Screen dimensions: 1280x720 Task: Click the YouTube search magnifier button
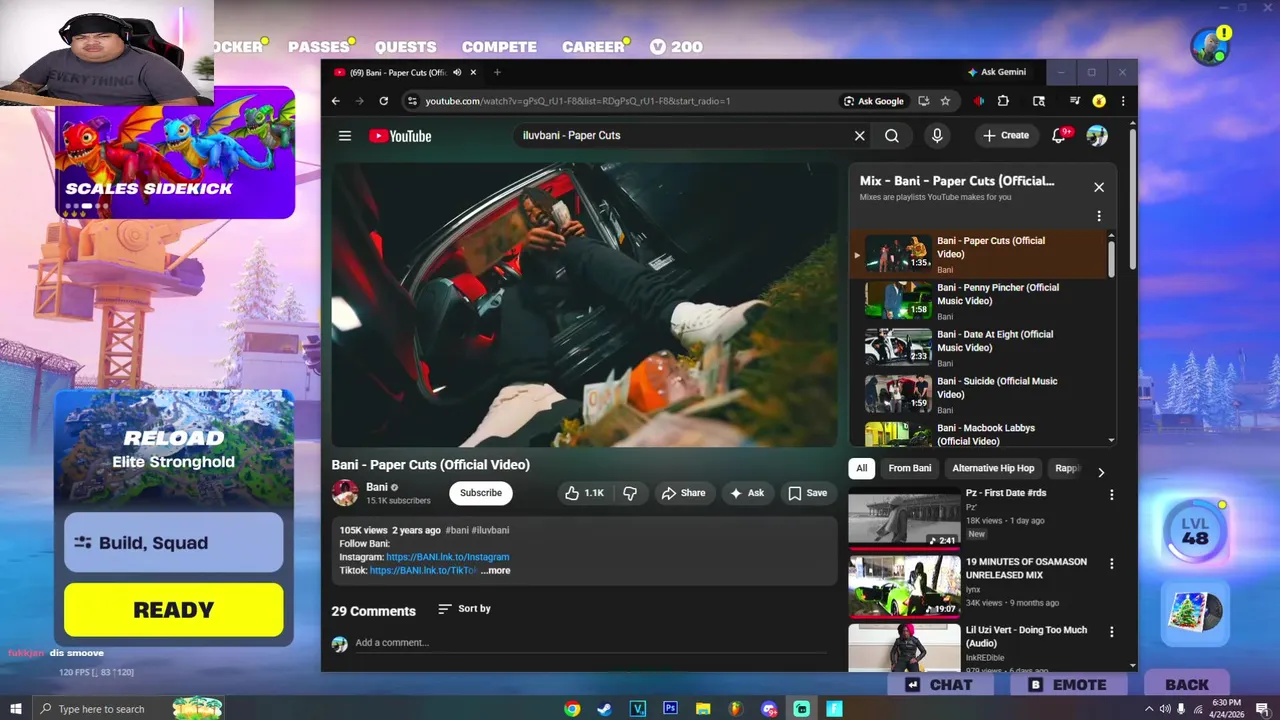point(892,136)
